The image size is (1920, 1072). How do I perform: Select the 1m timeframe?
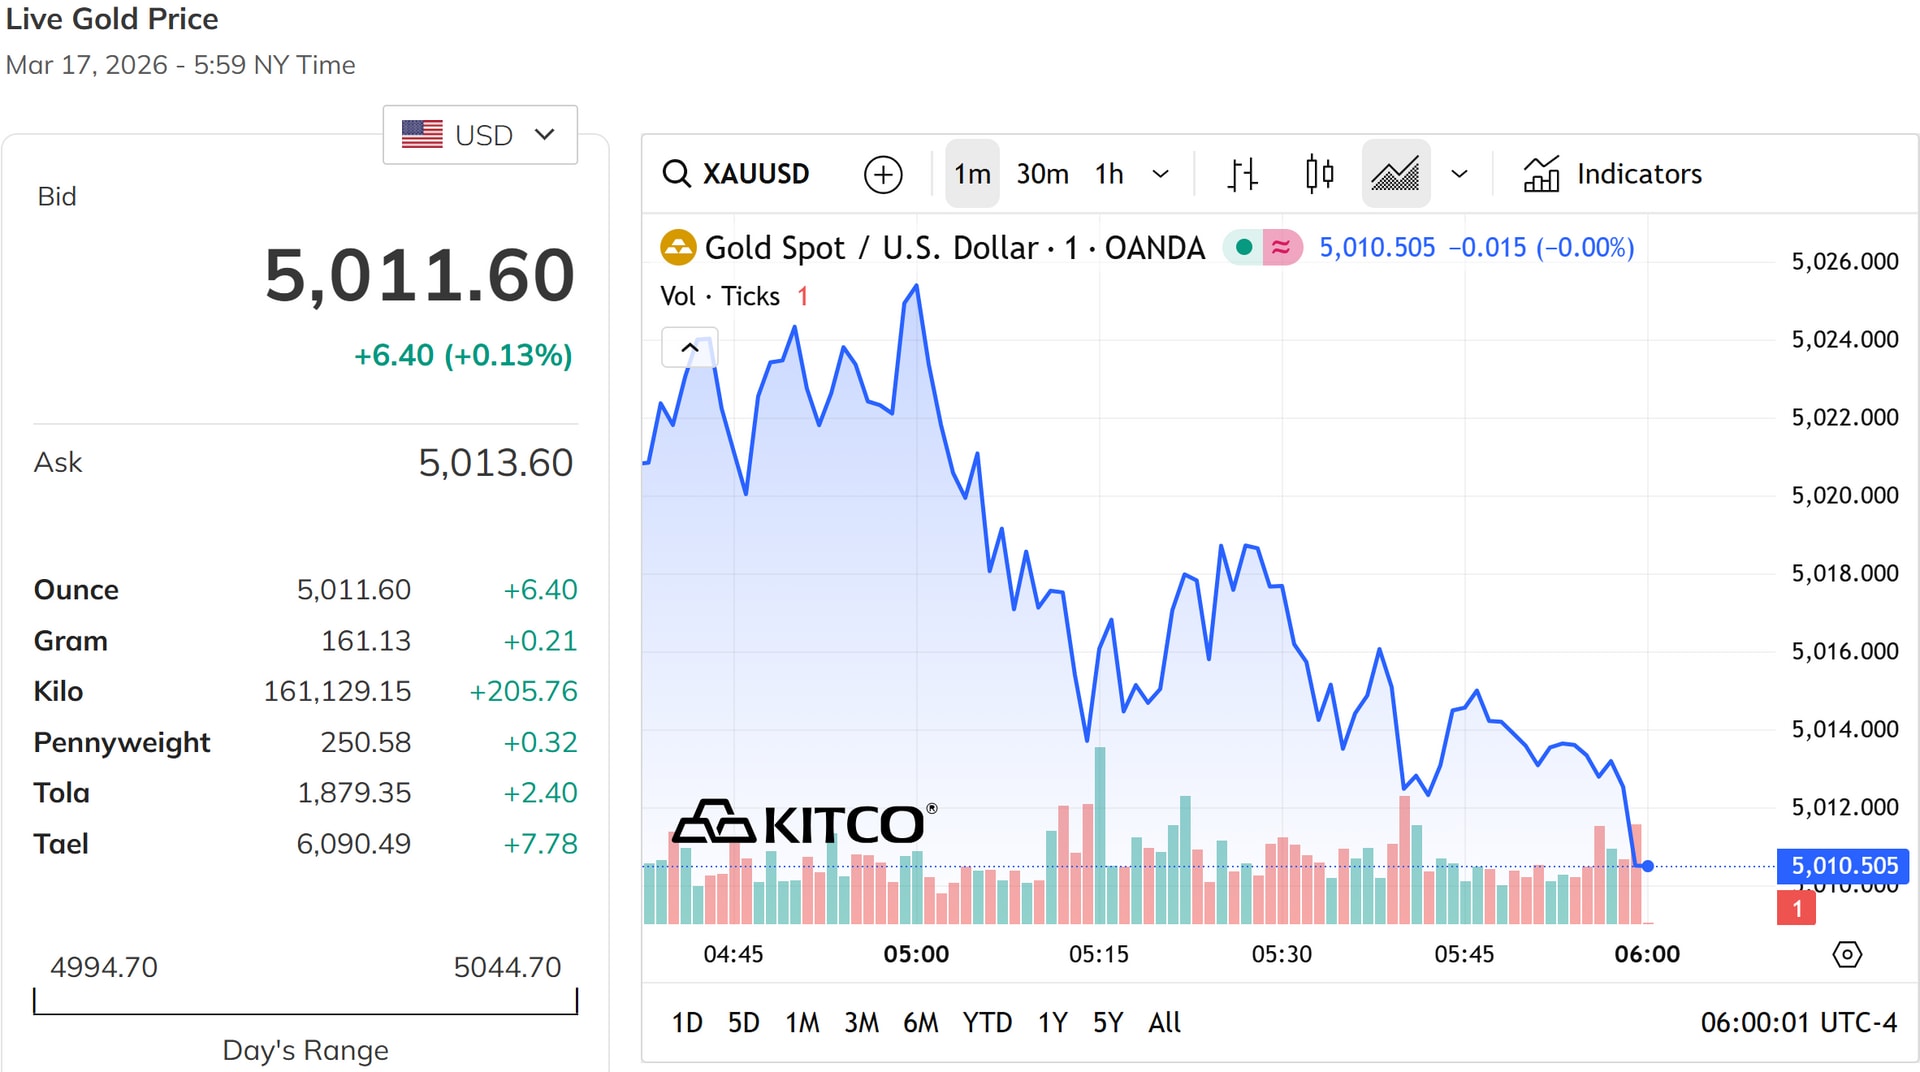971,174
